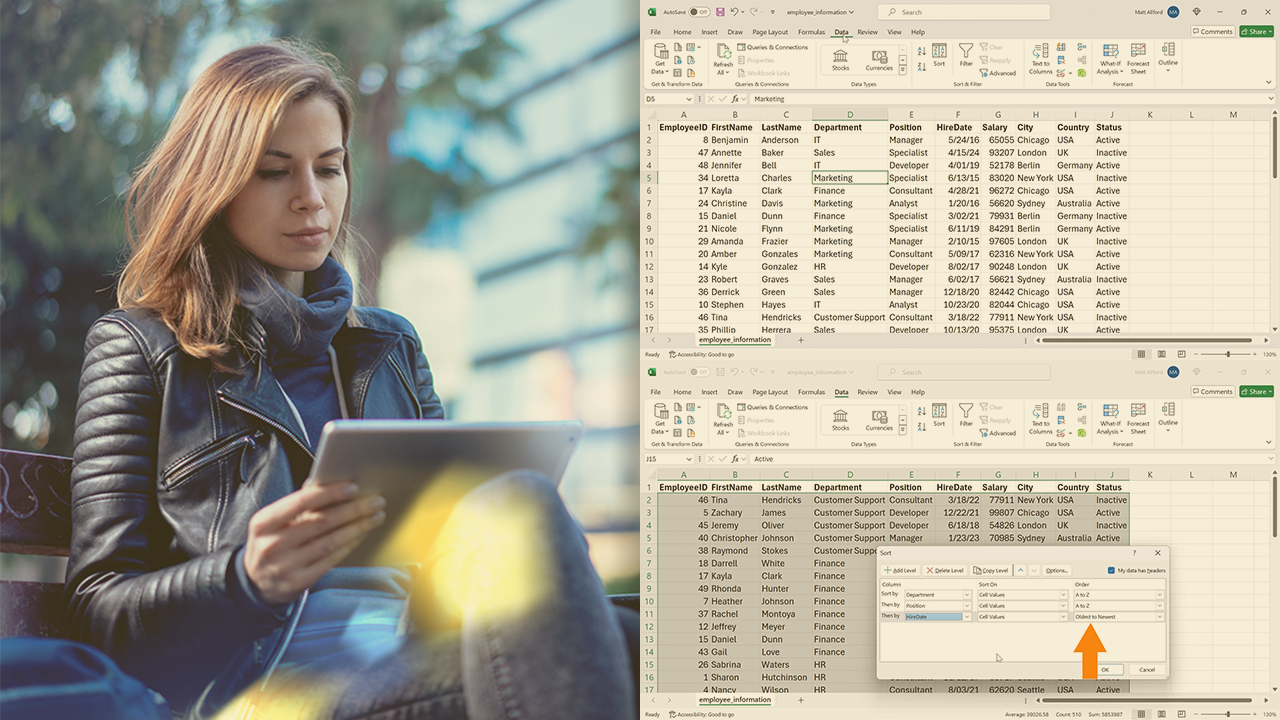Viewport: 1280px width, 720px height.
Task: Click Add Level in the Sort dialog
Action: point(900,570)
